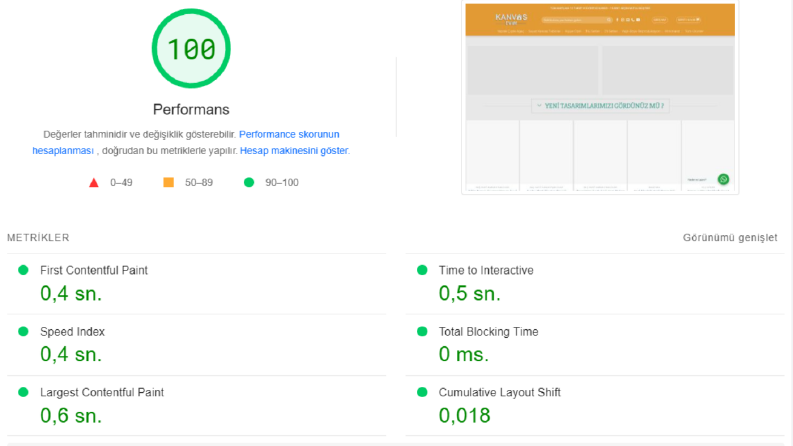
Task: Click WhatsApp icon in the screenshot preview
Action: point(723,179)
